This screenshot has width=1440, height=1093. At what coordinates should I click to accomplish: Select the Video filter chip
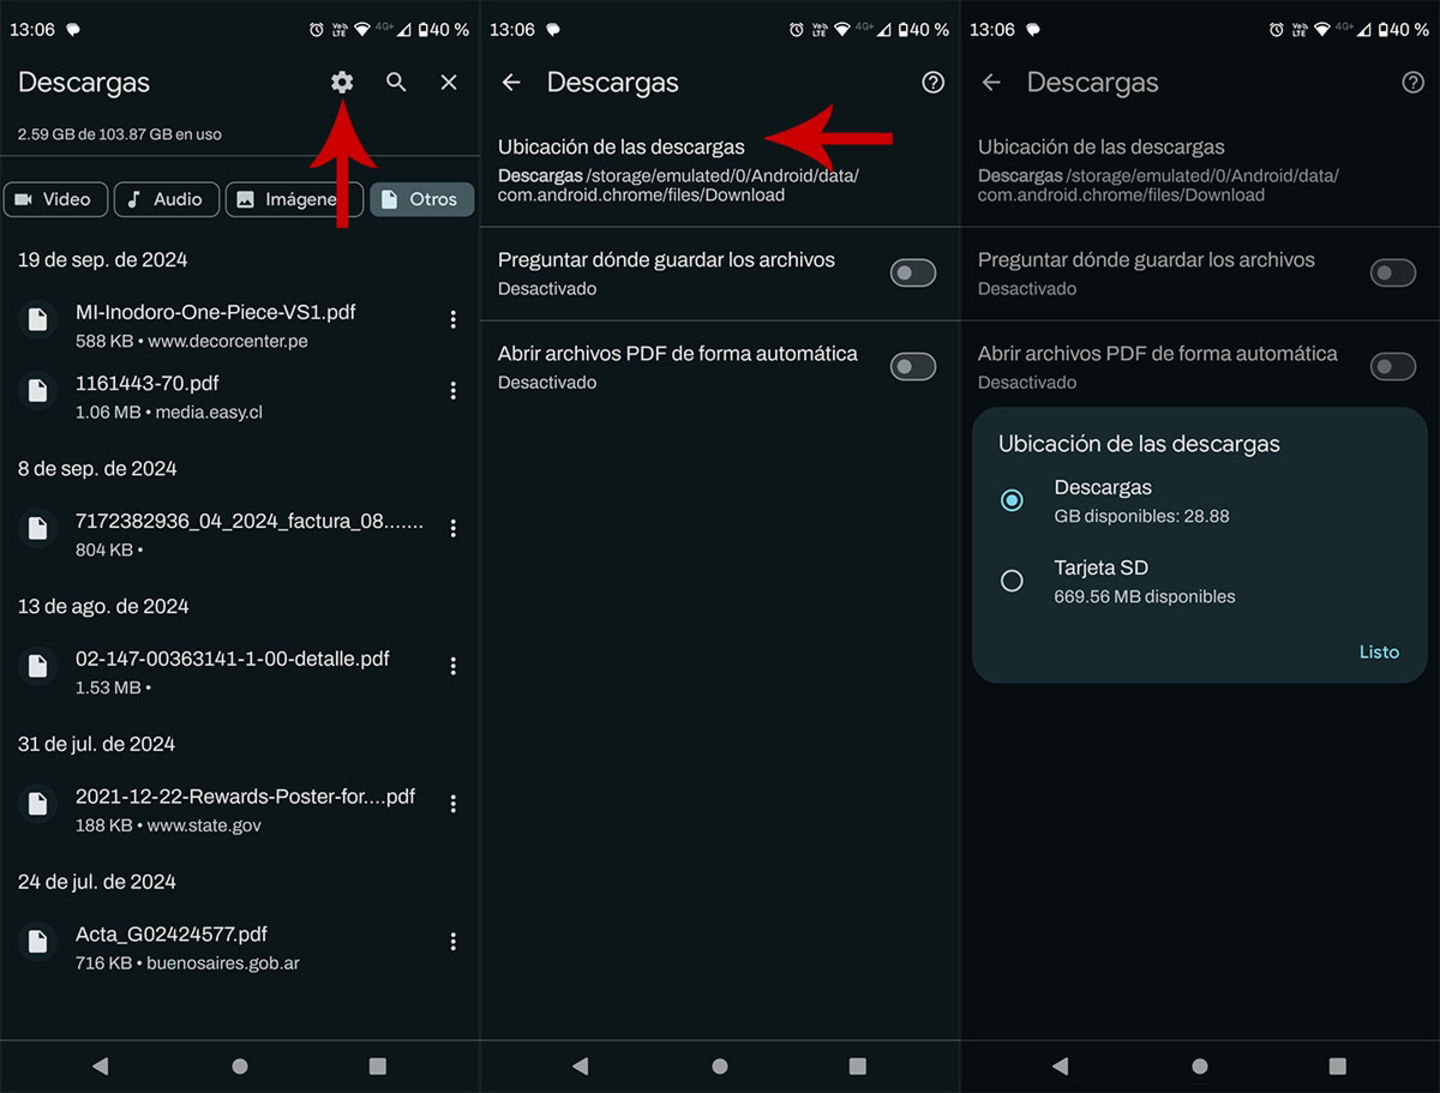point(56,199)
